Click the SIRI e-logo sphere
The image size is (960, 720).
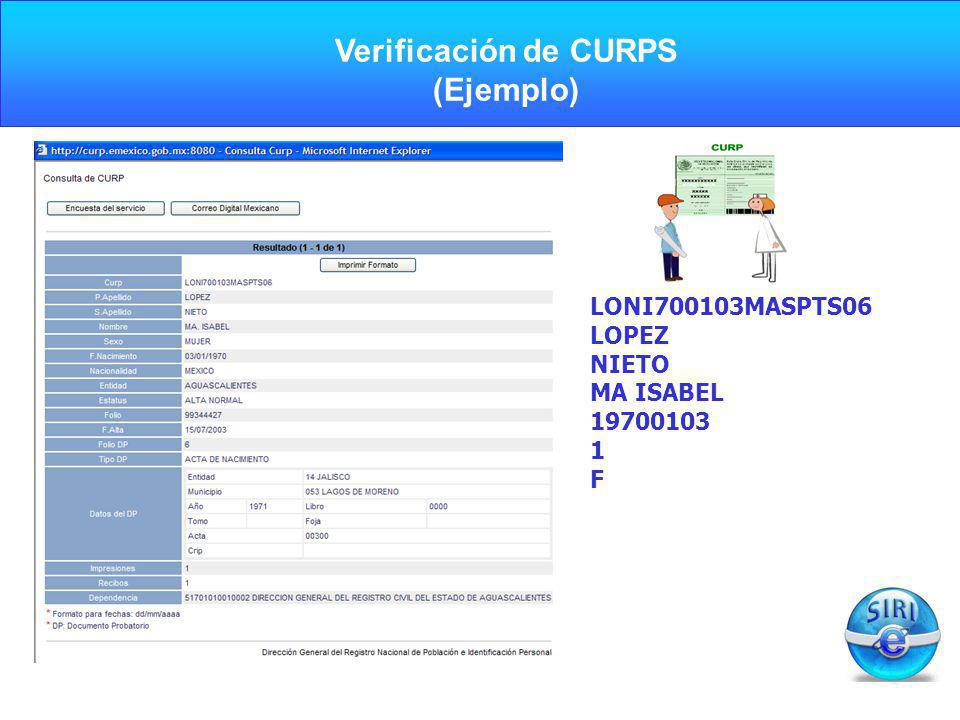pyautogui.click(x=893, y=634)
